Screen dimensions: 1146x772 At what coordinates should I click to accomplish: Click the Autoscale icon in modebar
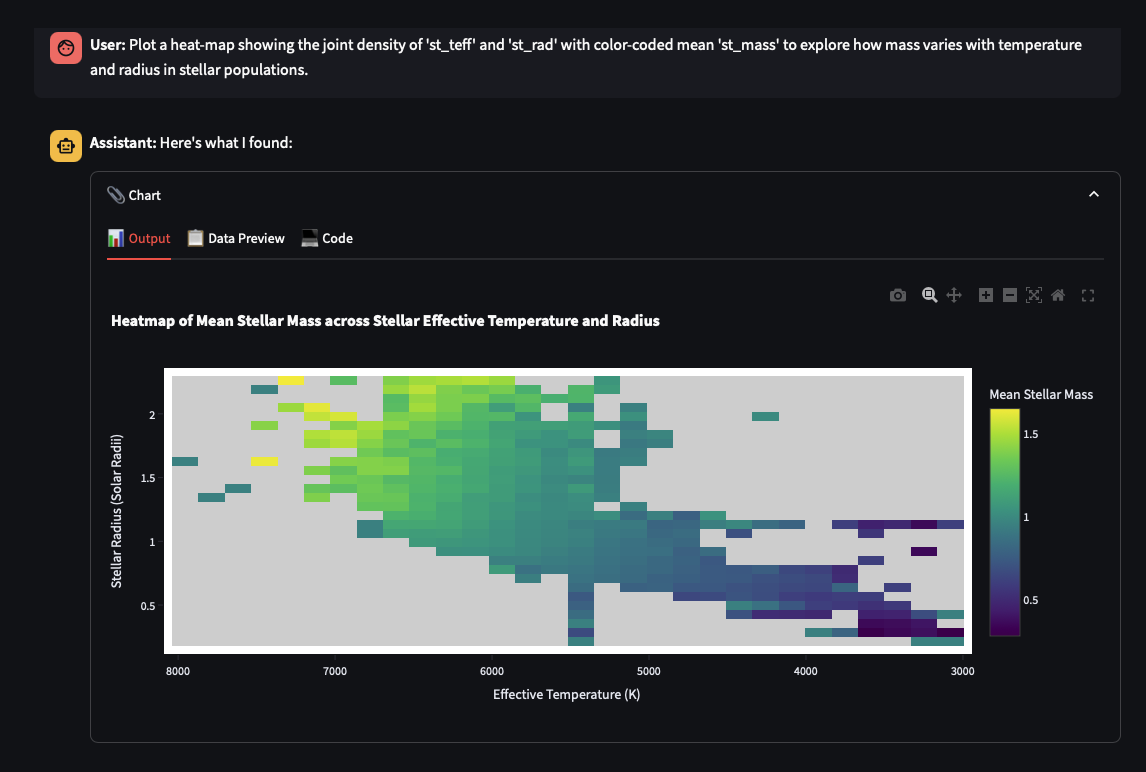click(1034, 295)
